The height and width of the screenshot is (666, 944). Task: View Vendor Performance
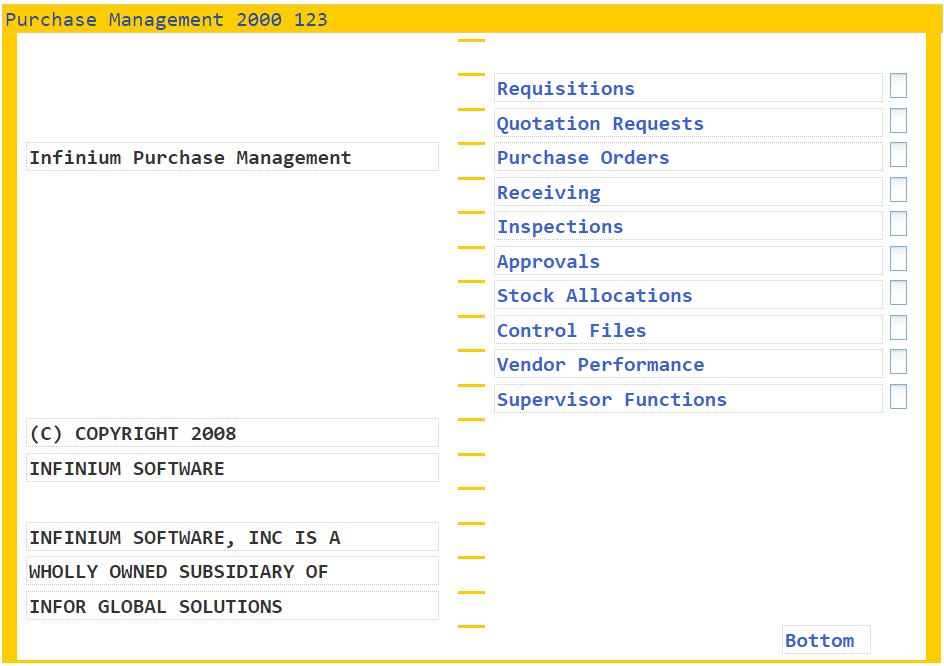click(688, 365)
